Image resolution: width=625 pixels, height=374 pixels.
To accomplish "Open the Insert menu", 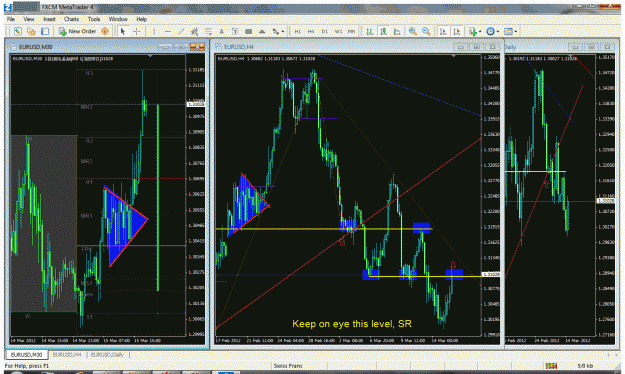I will point(49,19).
